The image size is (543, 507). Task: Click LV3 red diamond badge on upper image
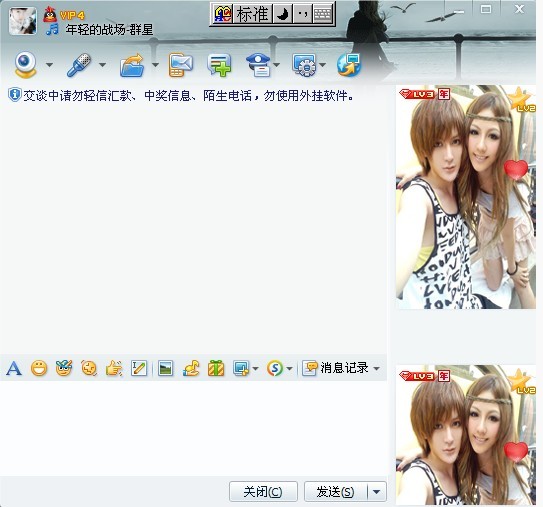click(x=416, y=94)
